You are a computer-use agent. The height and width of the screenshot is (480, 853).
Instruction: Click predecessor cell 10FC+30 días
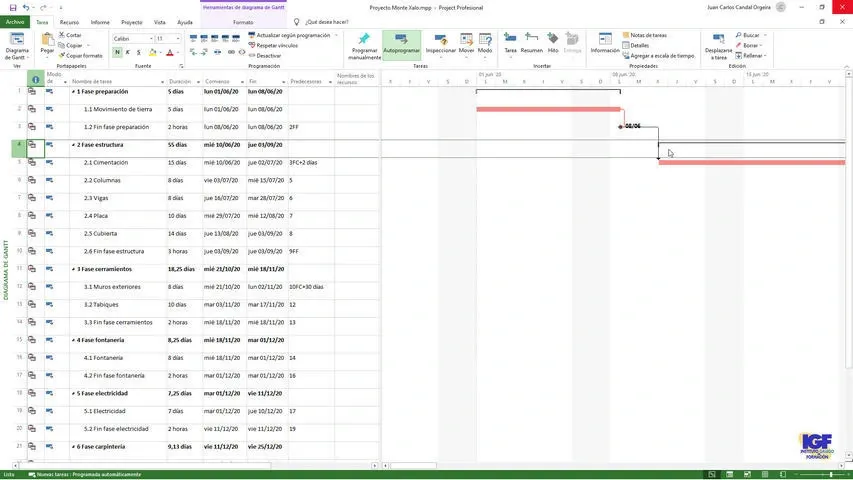pyautogui.click(x=311, y=287)
